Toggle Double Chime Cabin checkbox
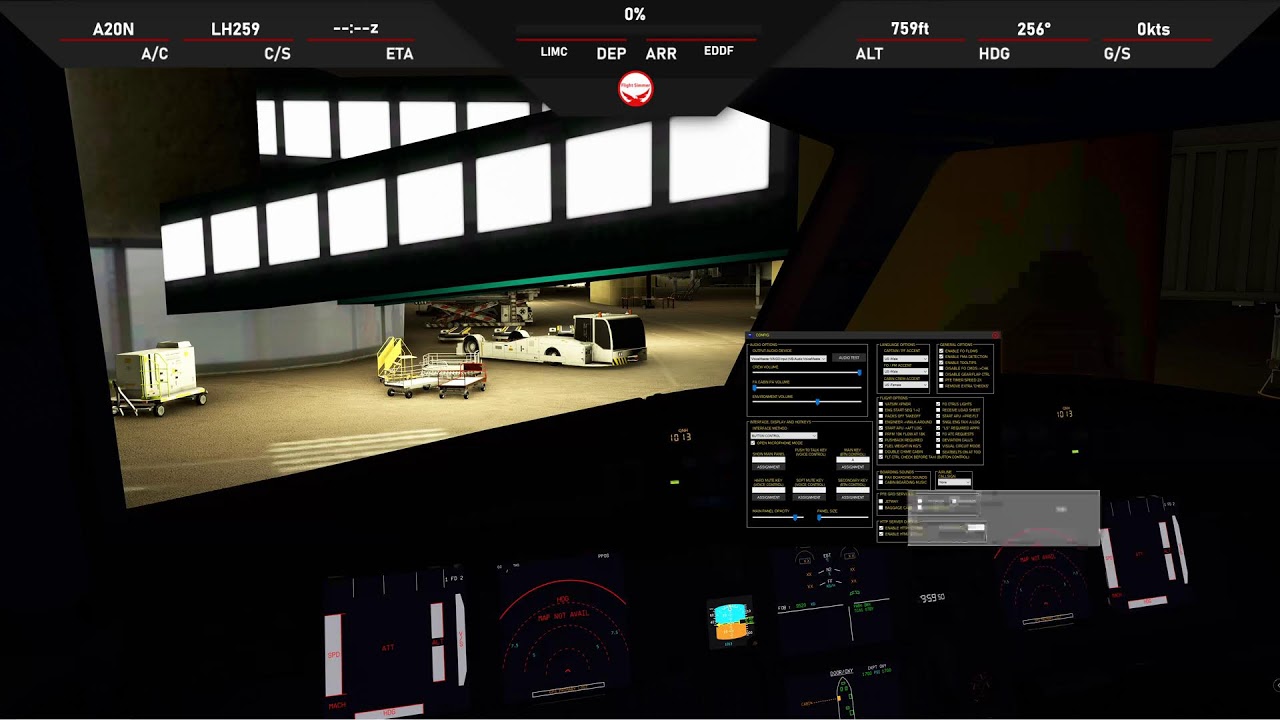The image size is (1280, 720). pyautogui.click(x=881, y=452)
